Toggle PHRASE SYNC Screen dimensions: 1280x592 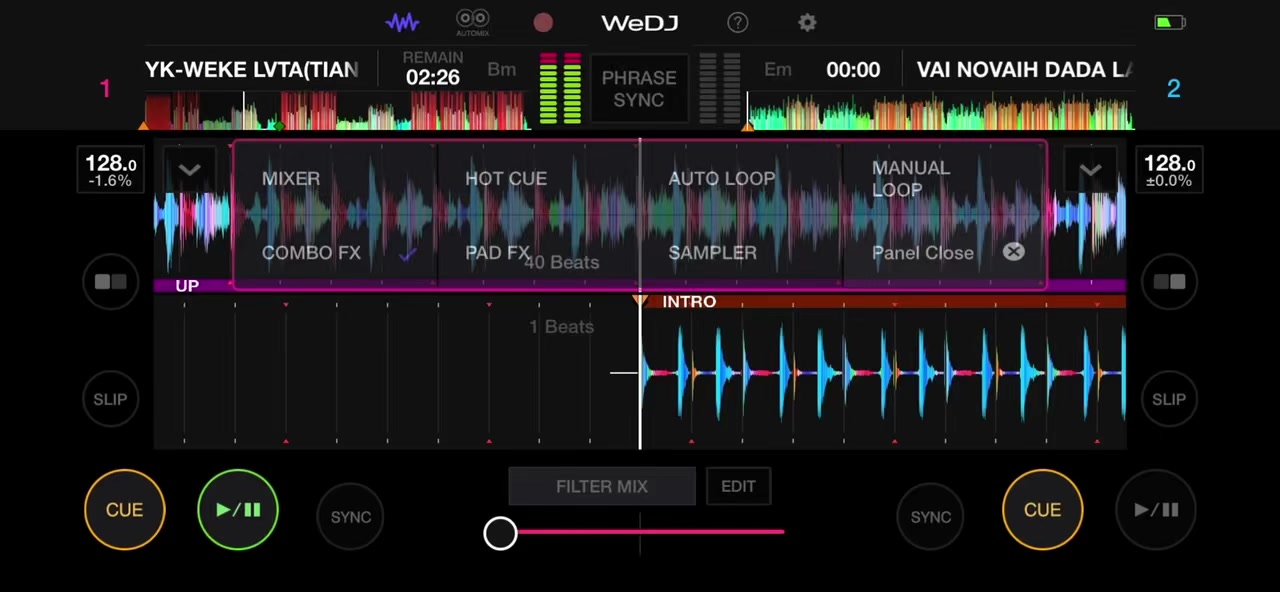(x=639, y=89)
